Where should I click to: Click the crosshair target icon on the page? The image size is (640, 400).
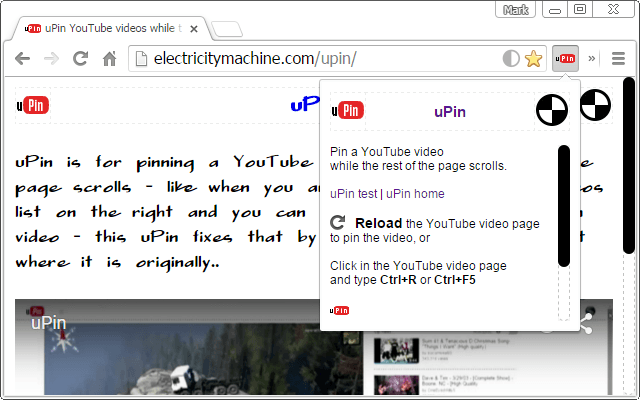[x=596, y=105]
